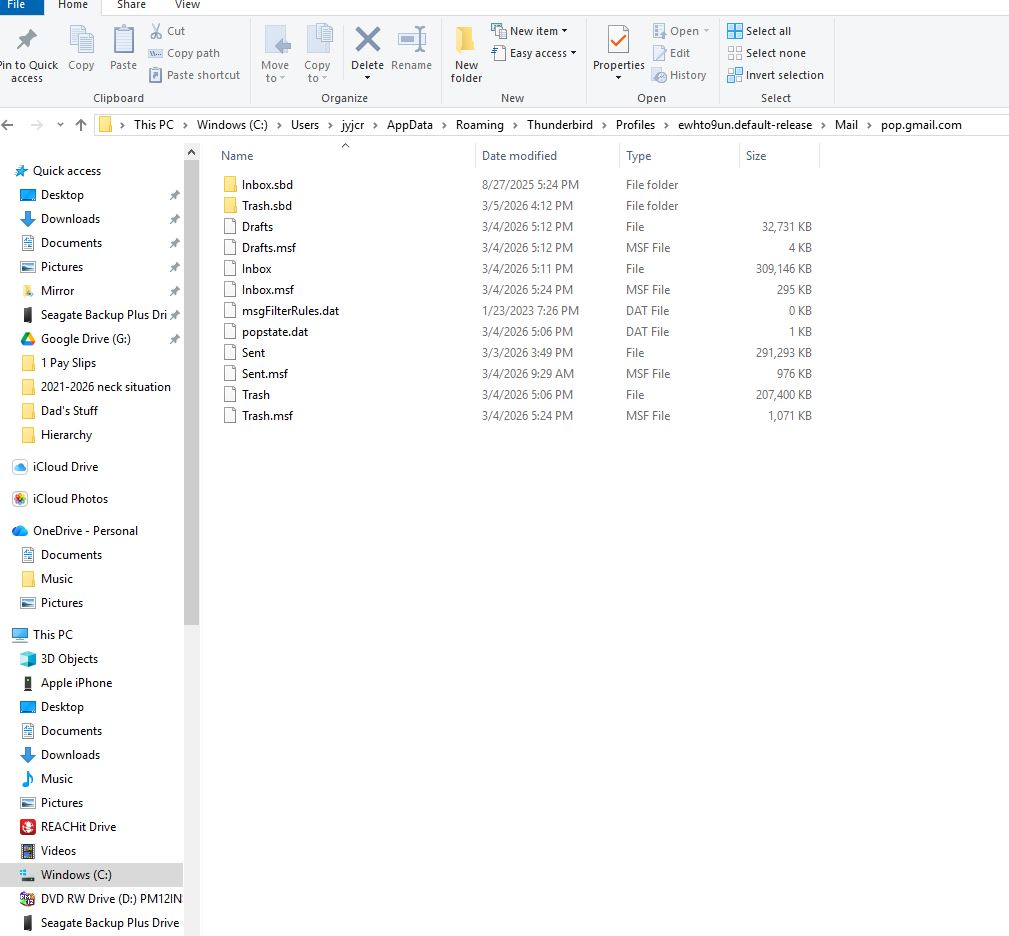This screenshot has height=936, width=1009.
Task: Expand the chevron after Profiles in path
Action: coord(666,125)
